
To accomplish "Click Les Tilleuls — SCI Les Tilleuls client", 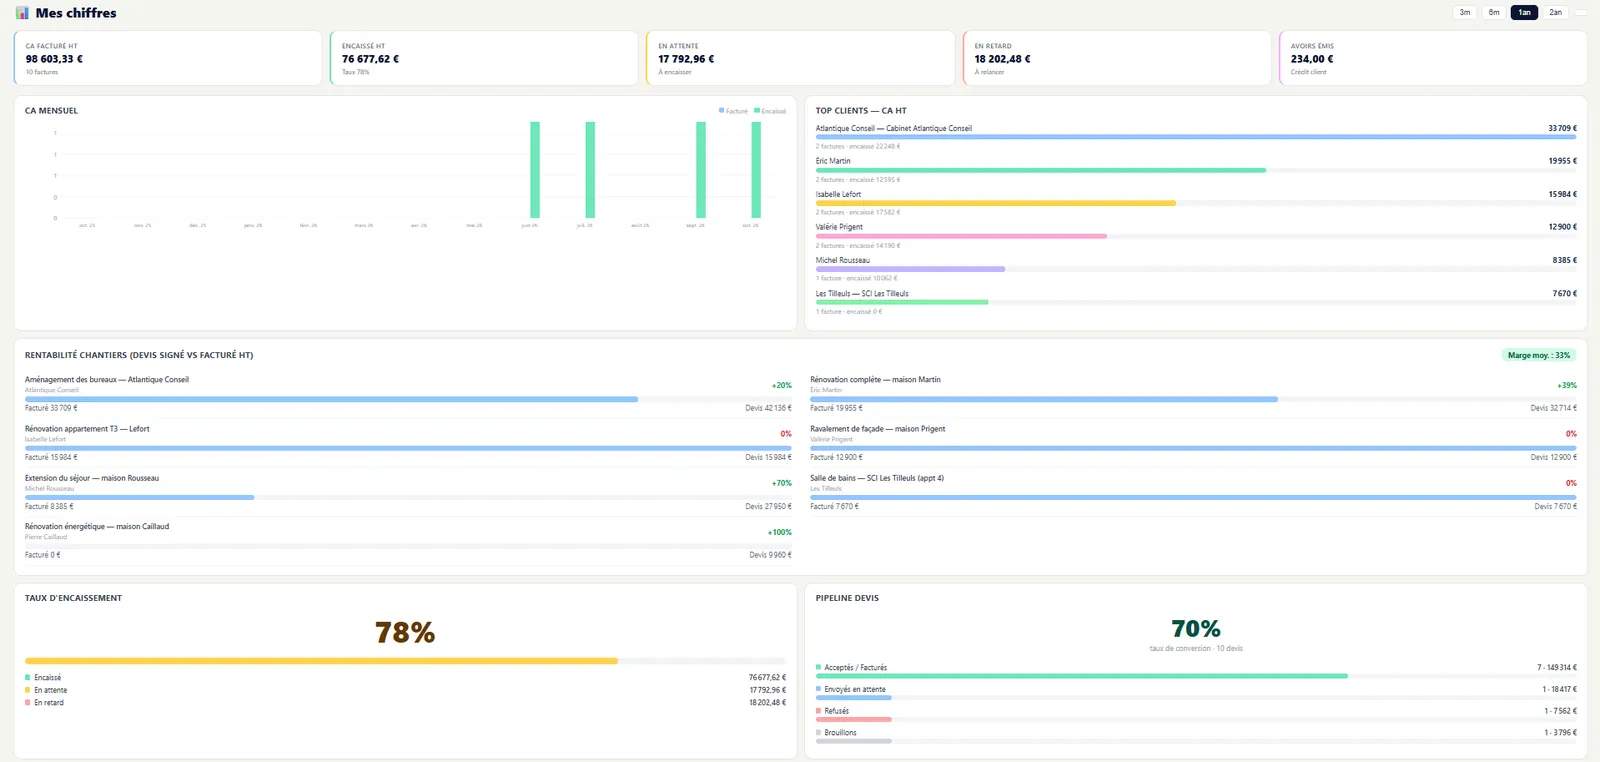I will 862,294.
